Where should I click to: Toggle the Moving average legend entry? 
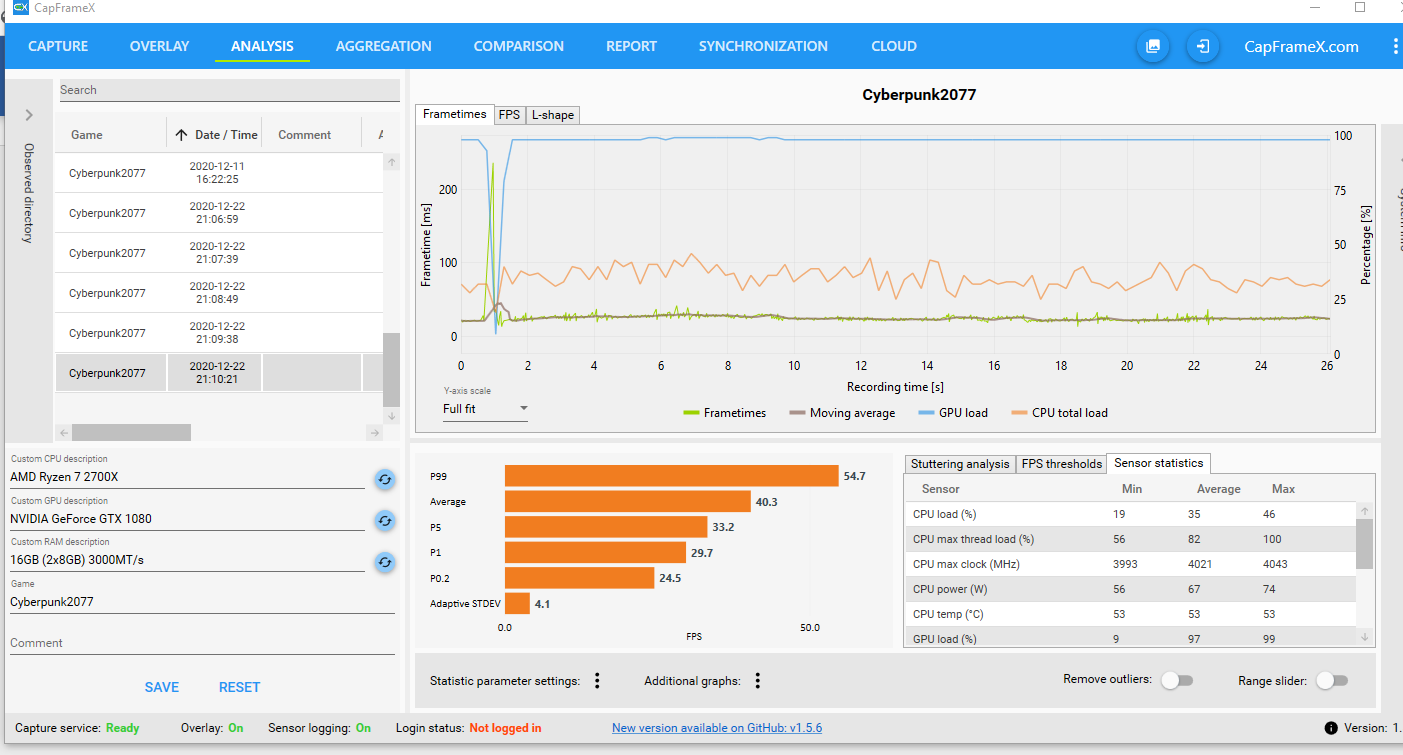coord(842,412)
